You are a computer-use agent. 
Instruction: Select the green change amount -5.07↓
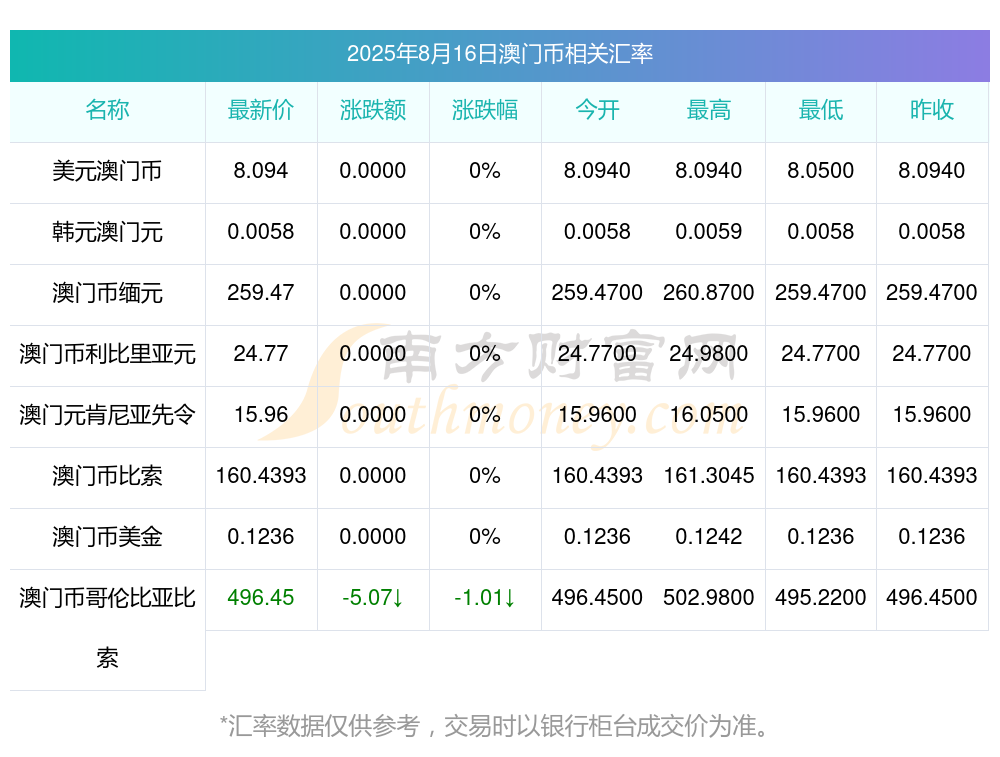(373, 598)
